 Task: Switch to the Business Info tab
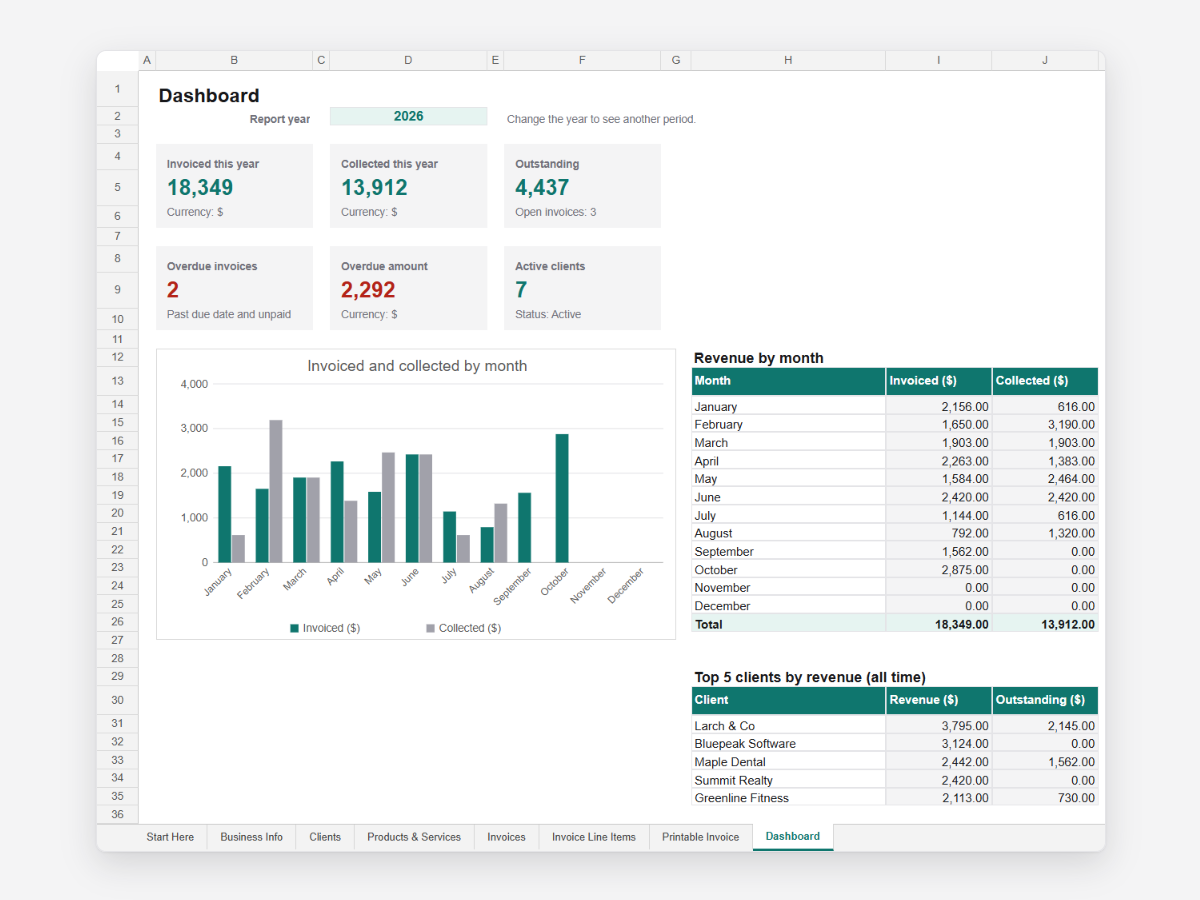click(251, 837)
